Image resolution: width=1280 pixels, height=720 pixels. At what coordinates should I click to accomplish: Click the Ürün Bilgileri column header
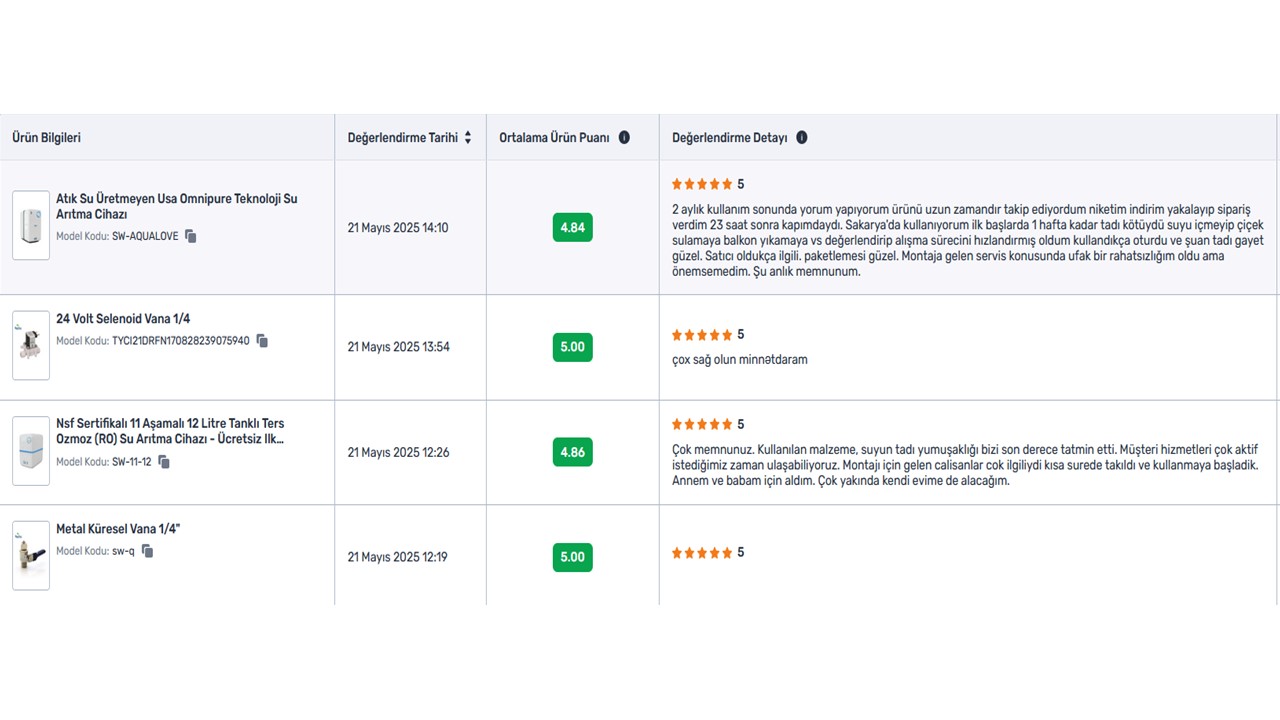(x=47, y=138)
